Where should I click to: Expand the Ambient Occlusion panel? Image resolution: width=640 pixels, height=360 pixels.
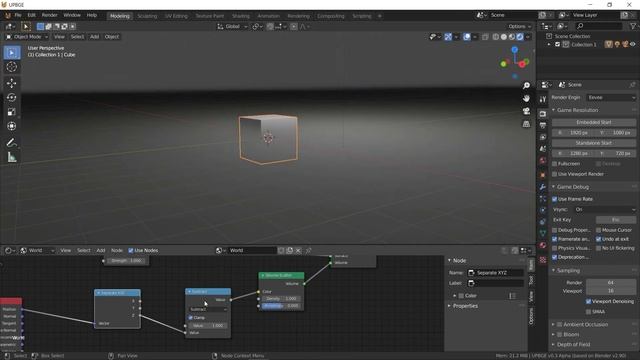coord(553,324)
